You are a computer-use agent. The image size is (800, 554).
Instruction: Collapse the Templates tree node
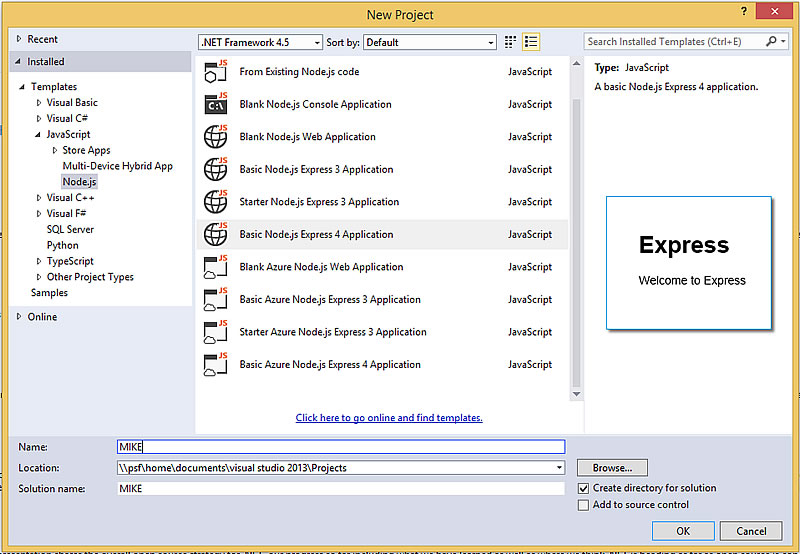coord(22,87)
